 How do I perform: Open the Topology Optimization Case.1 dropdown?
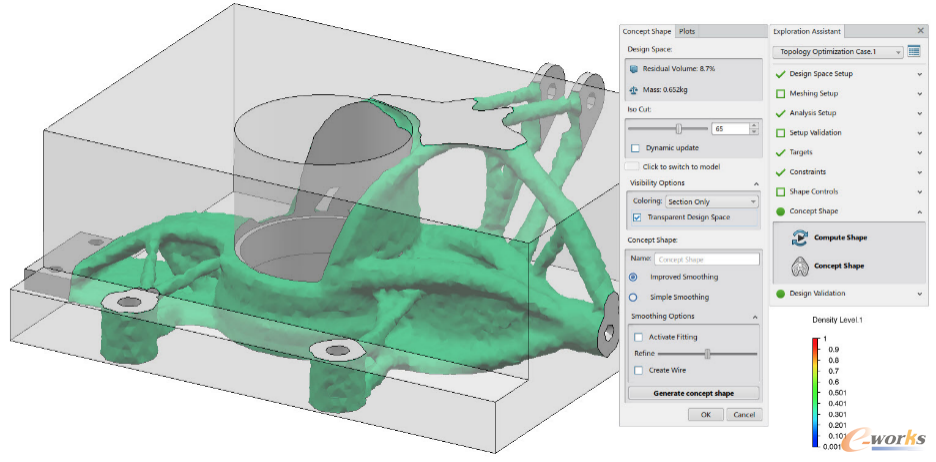click(x=838, y=52)
